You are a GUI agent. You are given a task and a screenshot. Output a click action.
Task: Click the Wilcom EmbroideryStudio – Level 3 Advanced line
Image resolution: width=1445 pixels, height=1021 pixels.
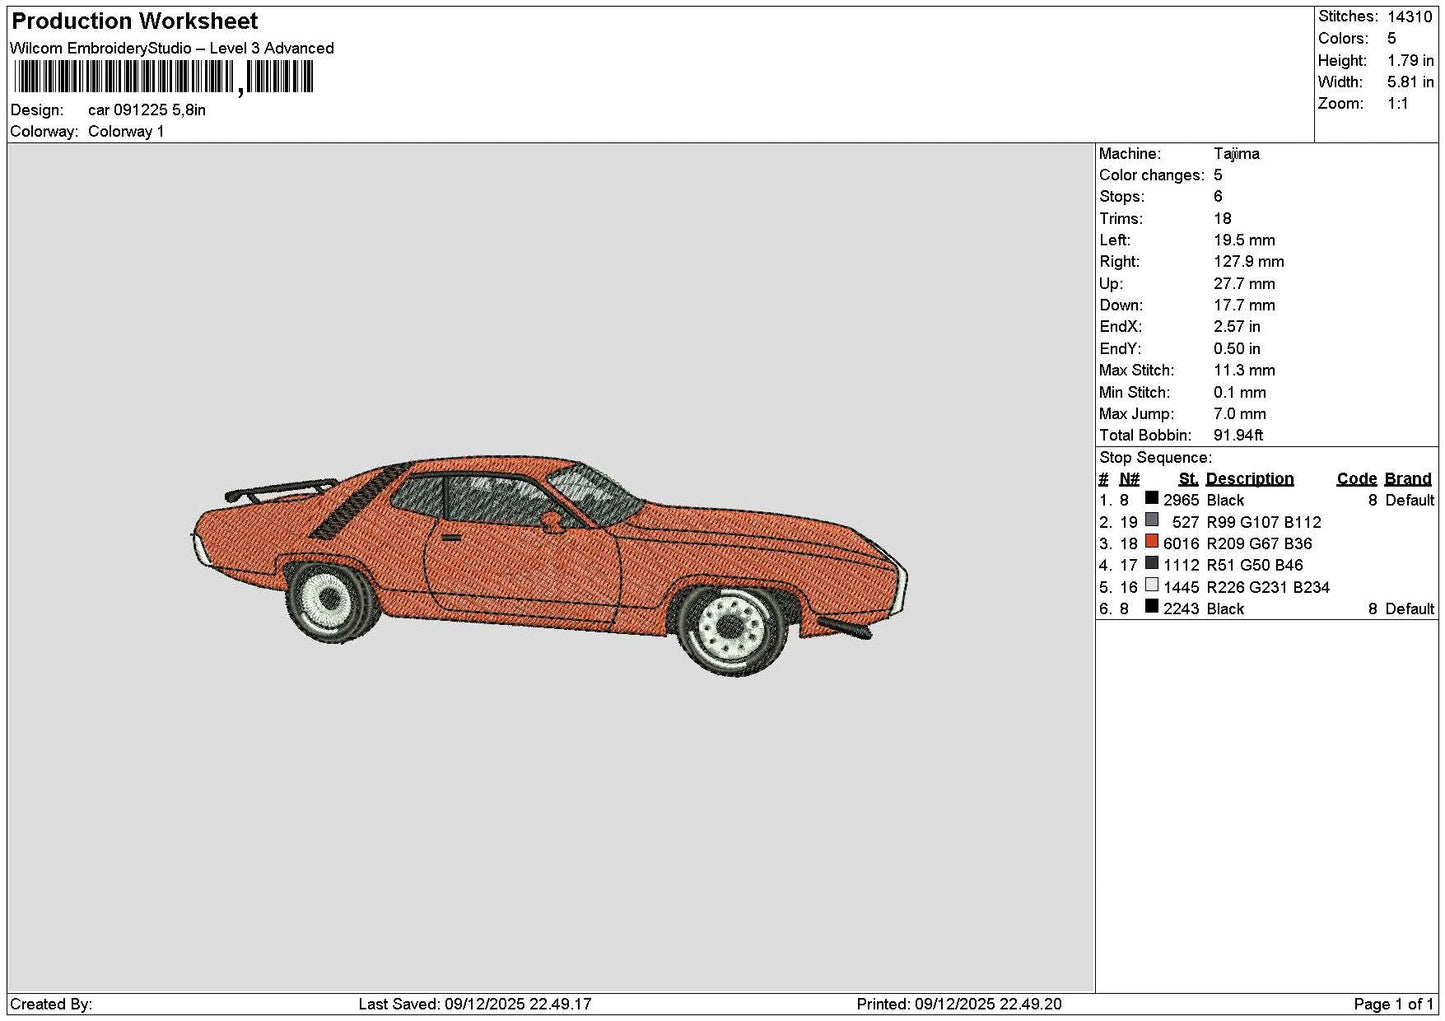click(172, 48)
